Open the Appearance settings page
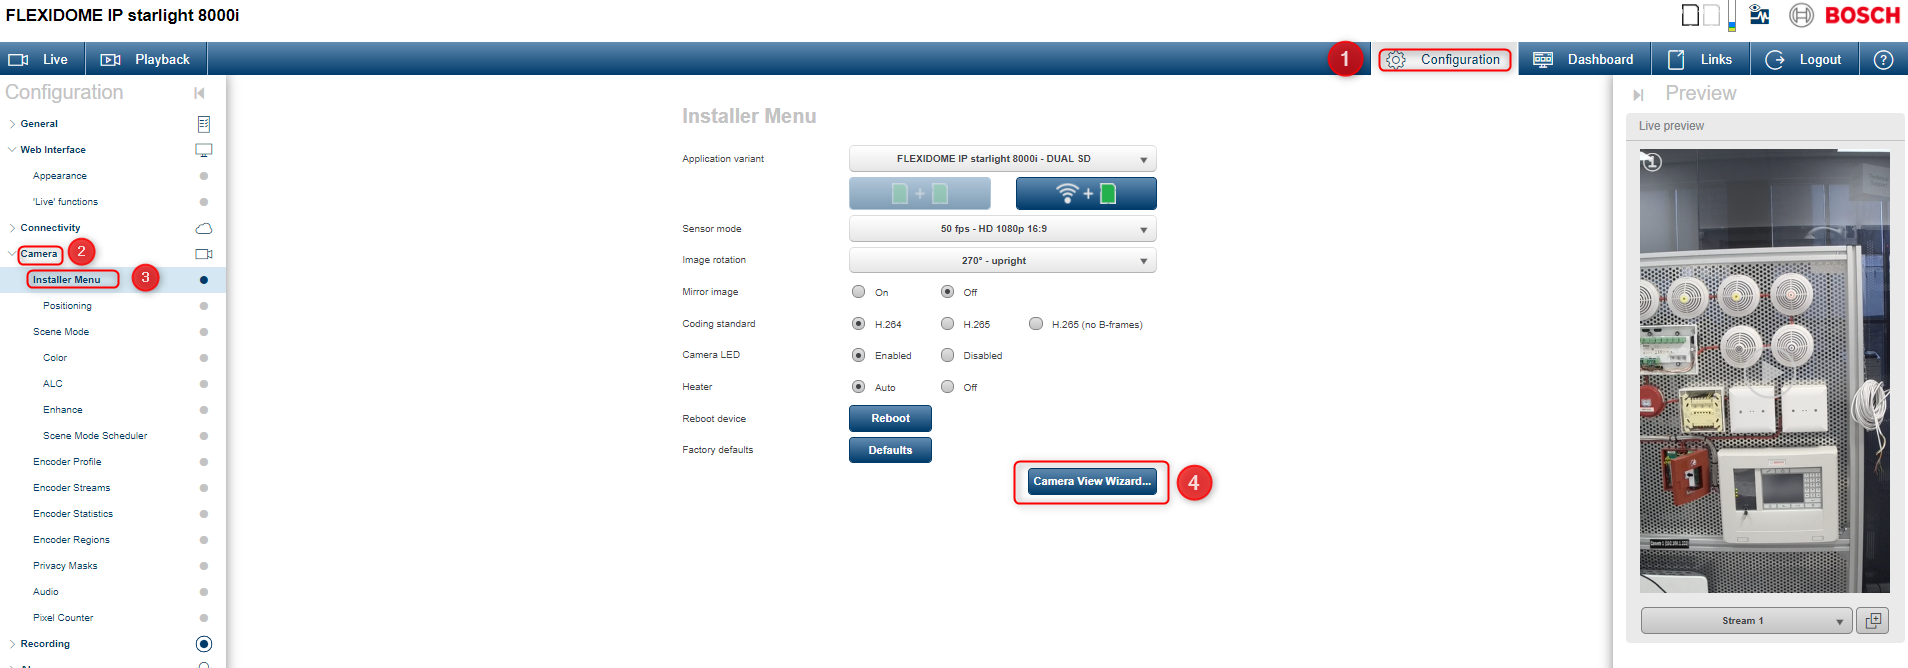 [x=60, y=176]
